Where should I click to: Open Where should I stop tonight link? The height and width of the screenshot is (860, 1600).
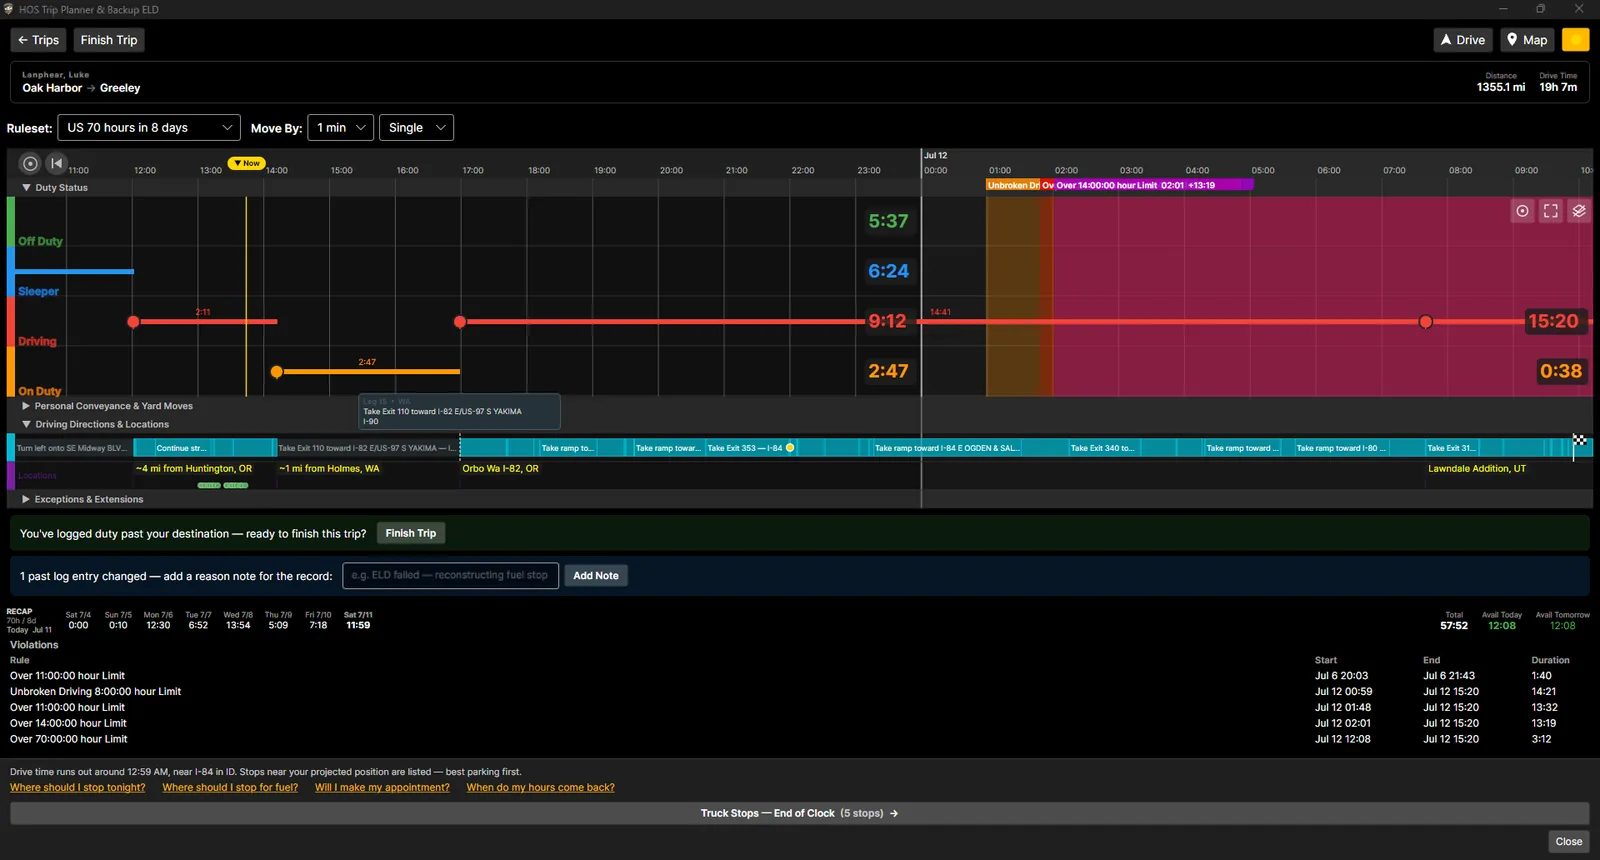coord(78,788)
